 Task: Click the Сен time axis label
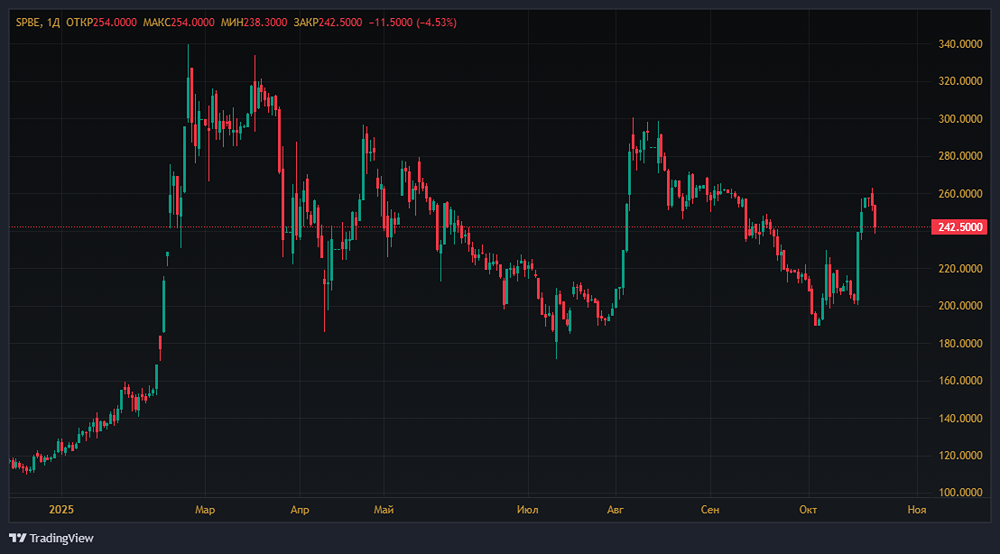710,509
